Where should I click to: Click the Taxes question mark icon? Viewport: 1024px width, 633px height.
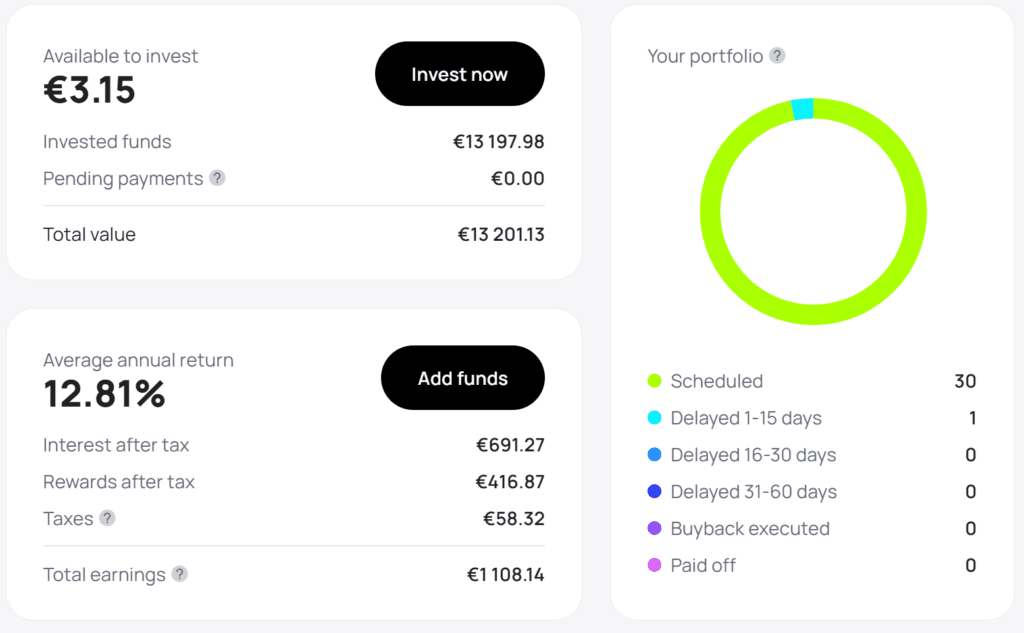tap(107, 518)
